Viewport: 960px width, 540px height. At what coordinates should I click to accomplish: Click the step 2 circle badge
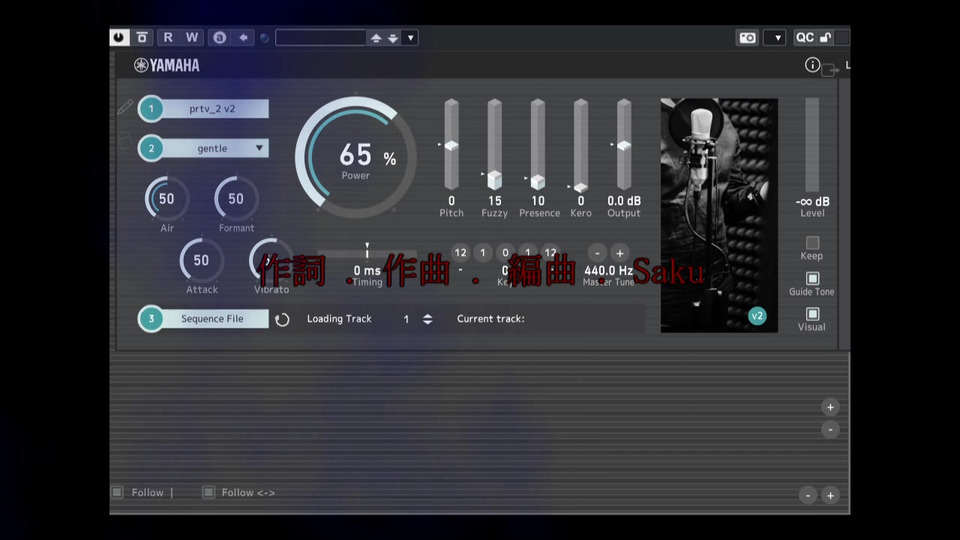click(151, 148)
